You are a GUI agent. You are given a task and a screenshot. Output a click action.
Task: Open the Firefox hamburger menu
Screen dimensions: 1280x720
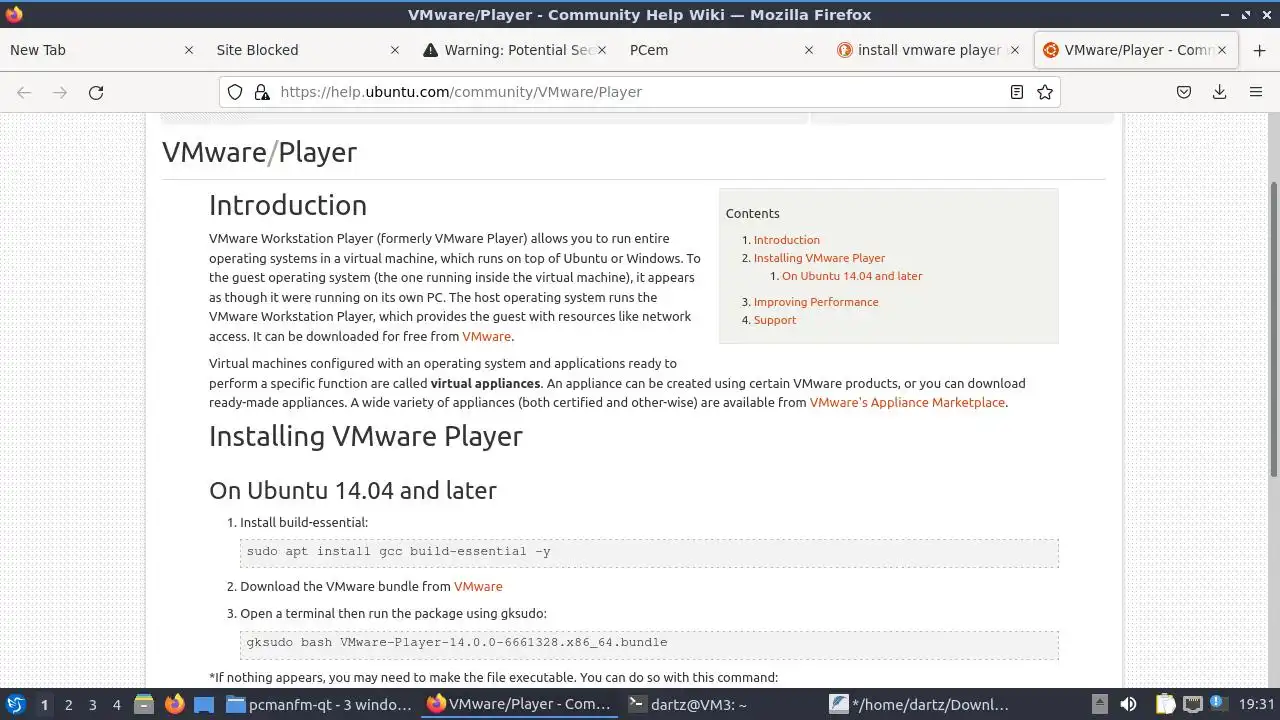coord(1255,92)
